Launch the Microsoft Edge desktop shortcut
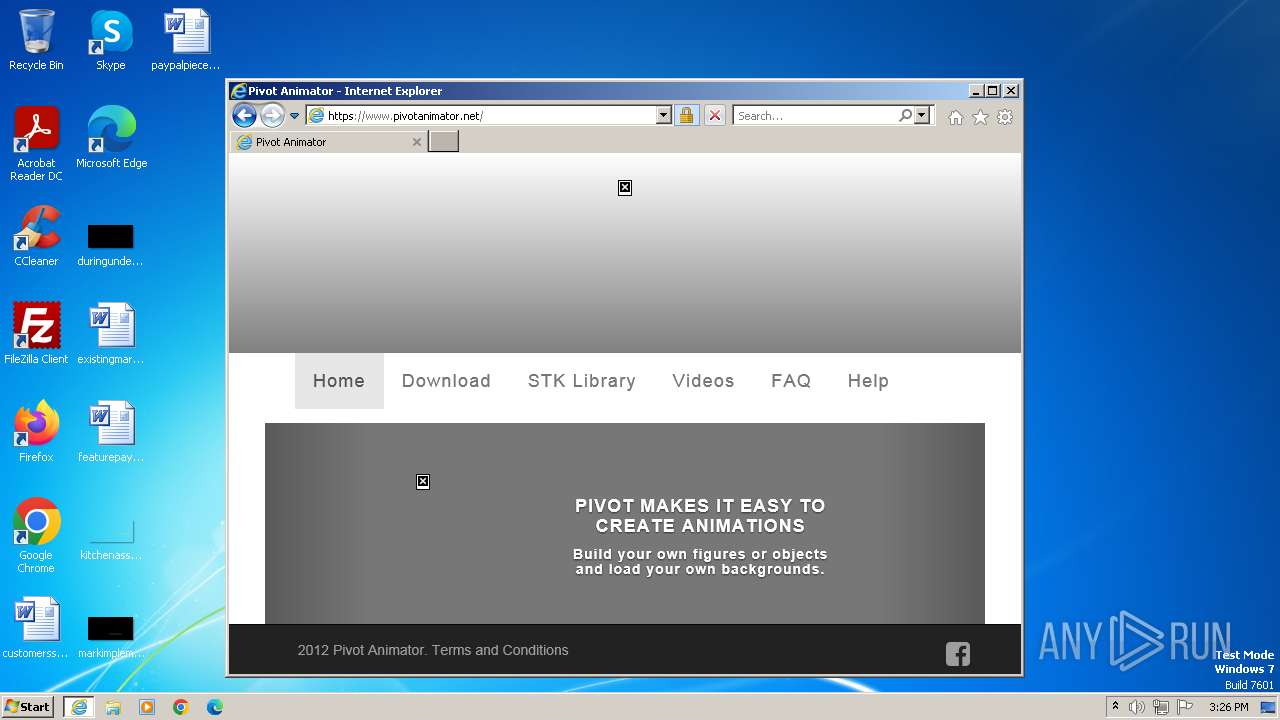 (111, 139)
